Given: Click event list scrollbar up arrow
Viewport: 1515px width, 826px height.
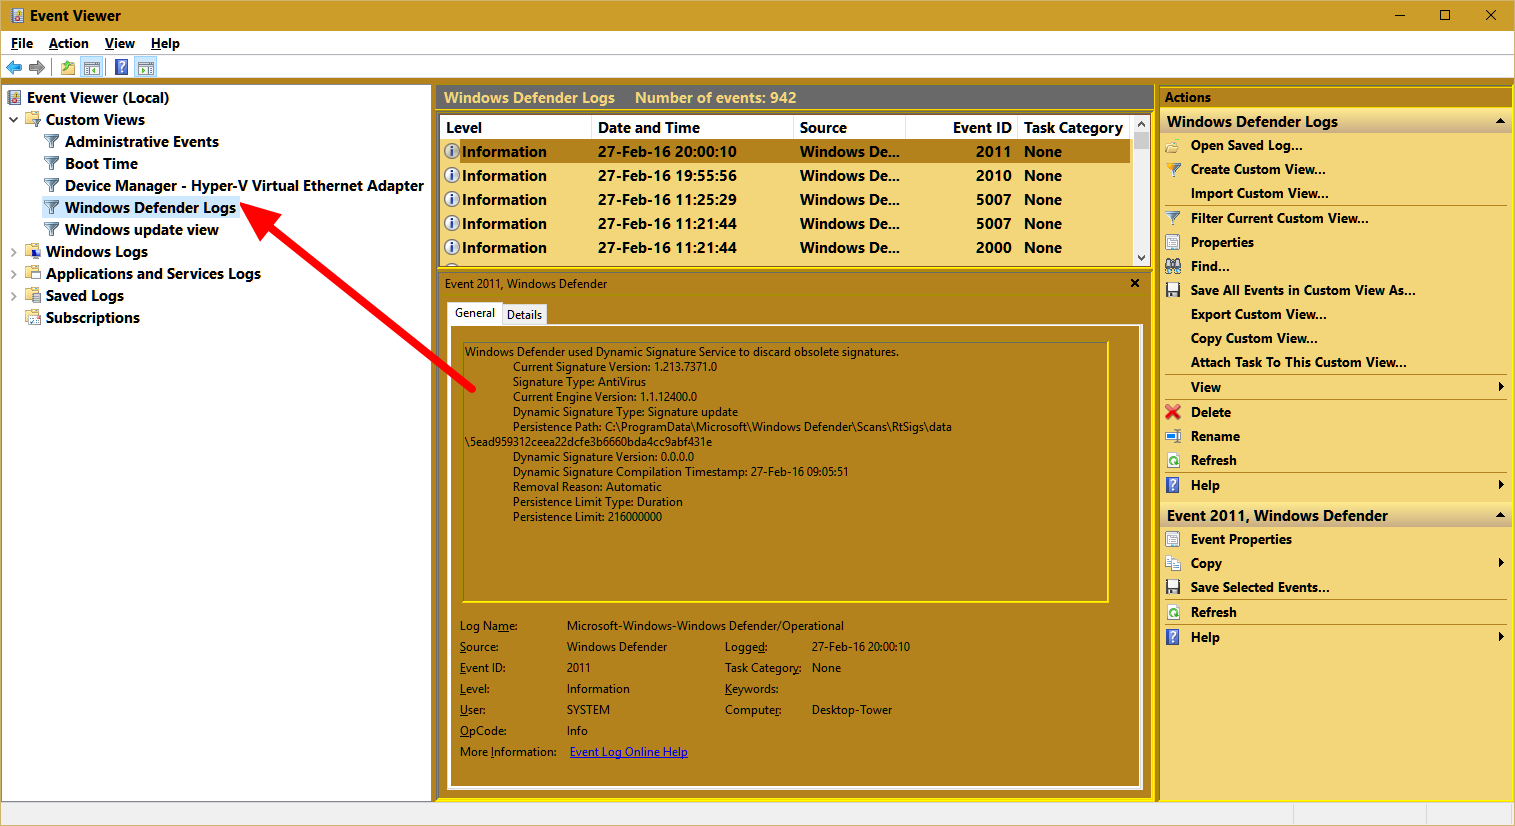Looking at the screenshot, I should [1141, 125].
